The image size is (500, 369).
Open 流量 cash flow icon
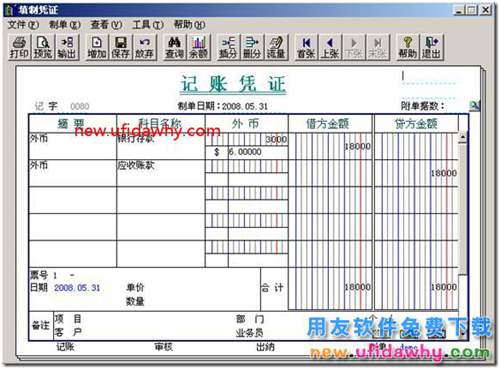click(276, 47)
